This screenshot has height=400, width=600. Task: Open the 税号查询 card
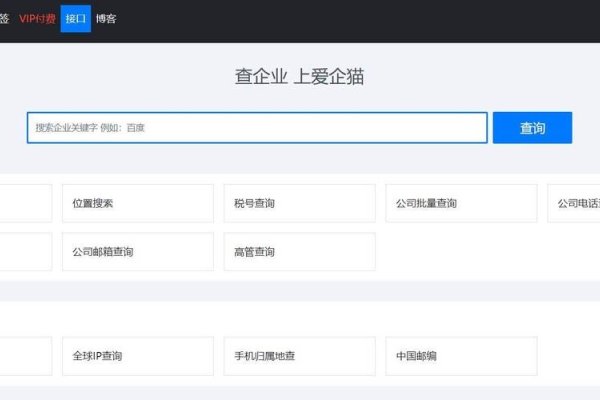(299, 203)
